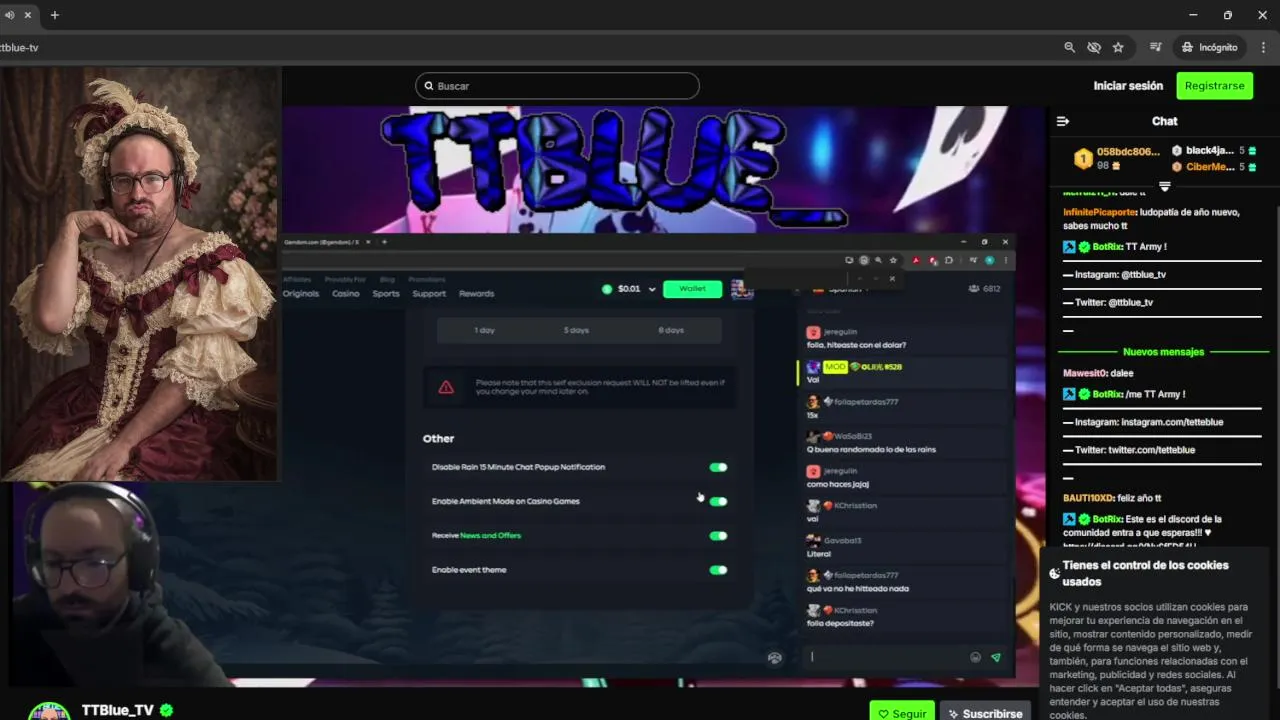Toggle Disable Rain 15 Minute Chat Popup switch
The height and width of the screenshot is (720, 1280).
718,467
